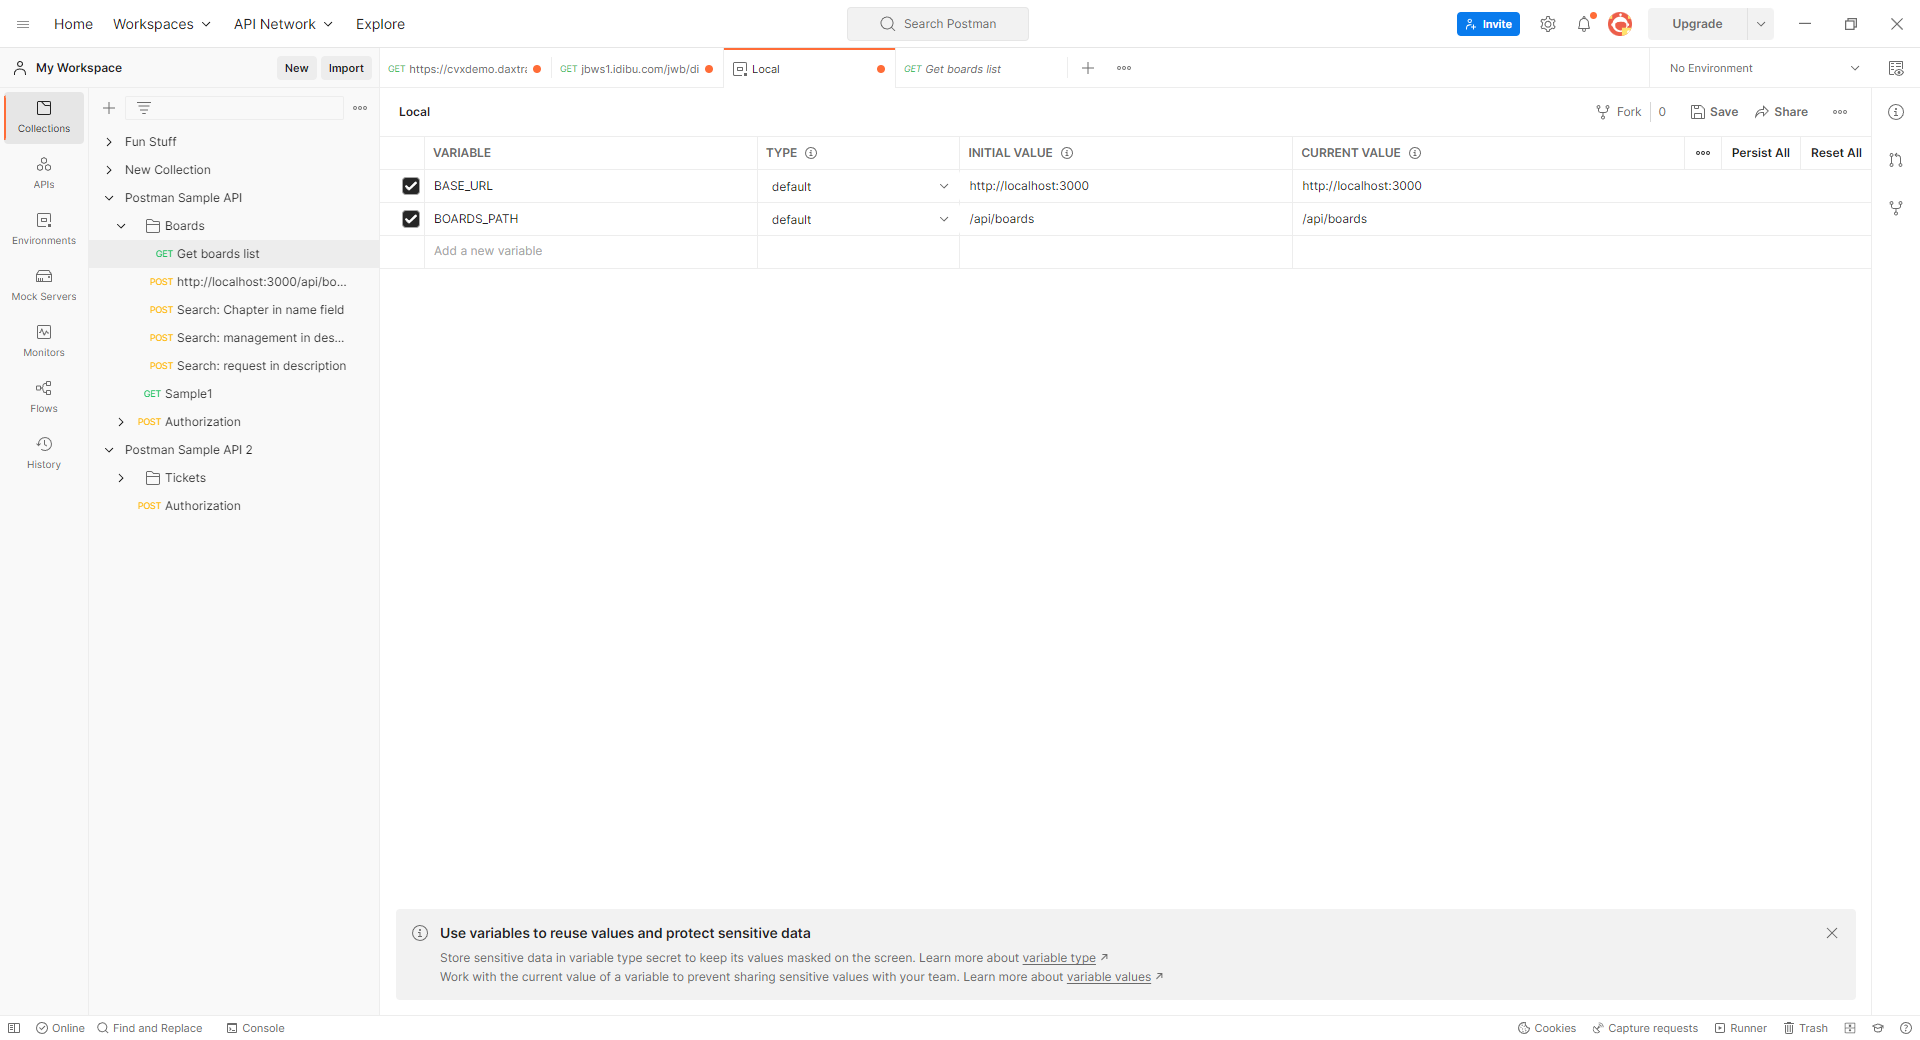The image size is (1920, 1040).
Task: Open Upgrade options arrow
Action: click(1761, 24)
